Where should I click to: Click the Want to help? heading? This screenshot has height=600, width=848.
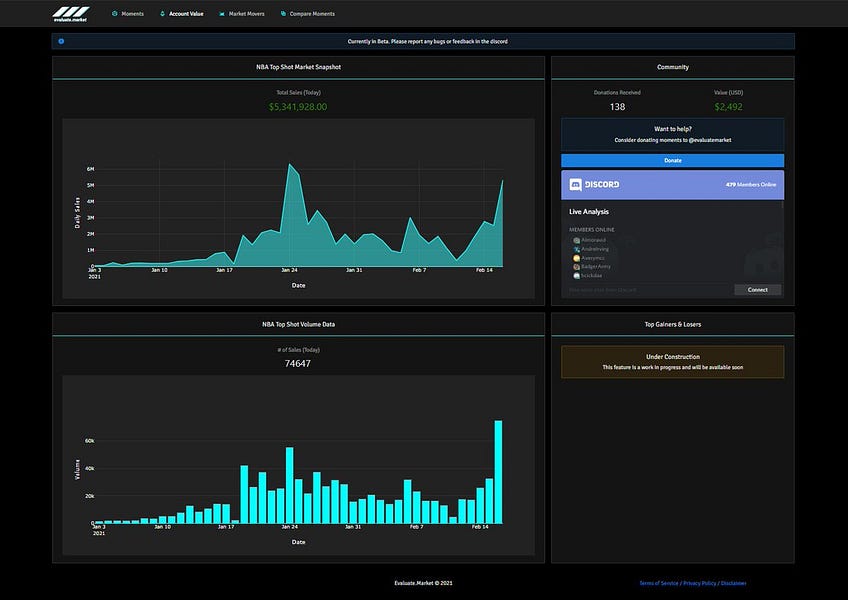tap(673, 129)
